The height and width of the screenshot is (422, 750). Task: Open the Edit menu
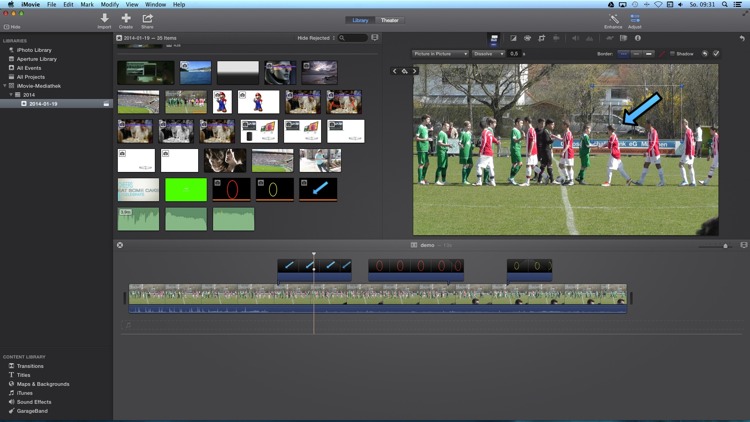coord(68,4)
